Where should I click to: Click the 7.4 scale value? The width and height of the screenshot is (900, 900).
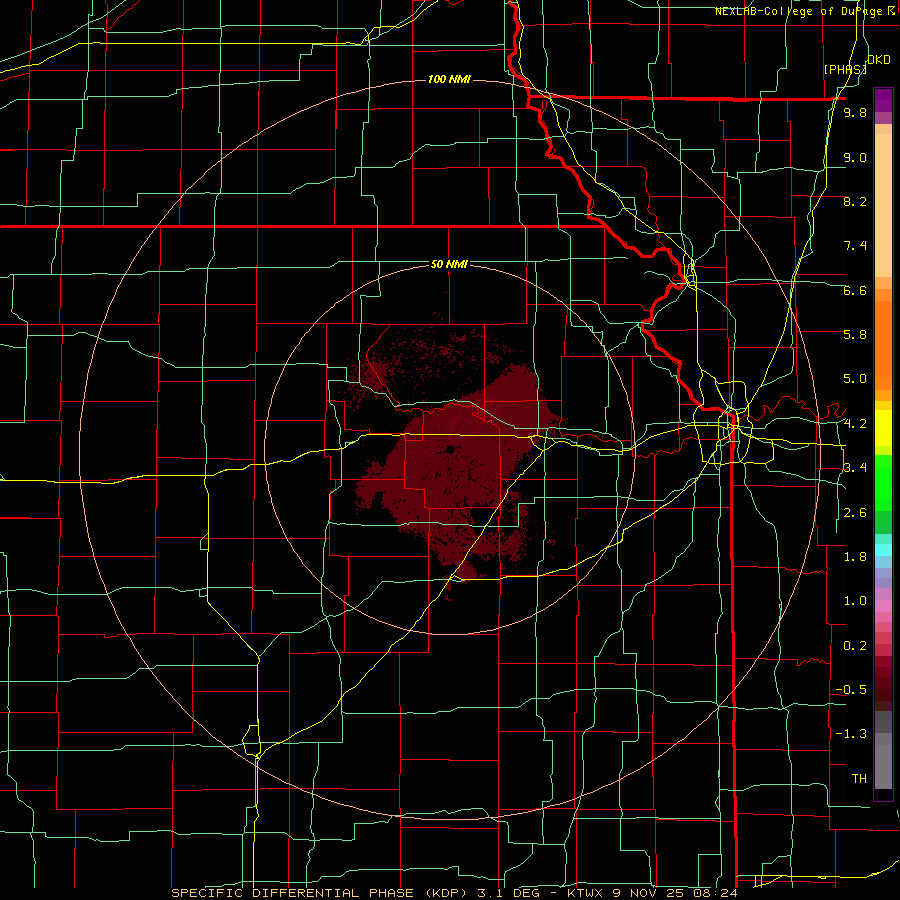point(855,246)
